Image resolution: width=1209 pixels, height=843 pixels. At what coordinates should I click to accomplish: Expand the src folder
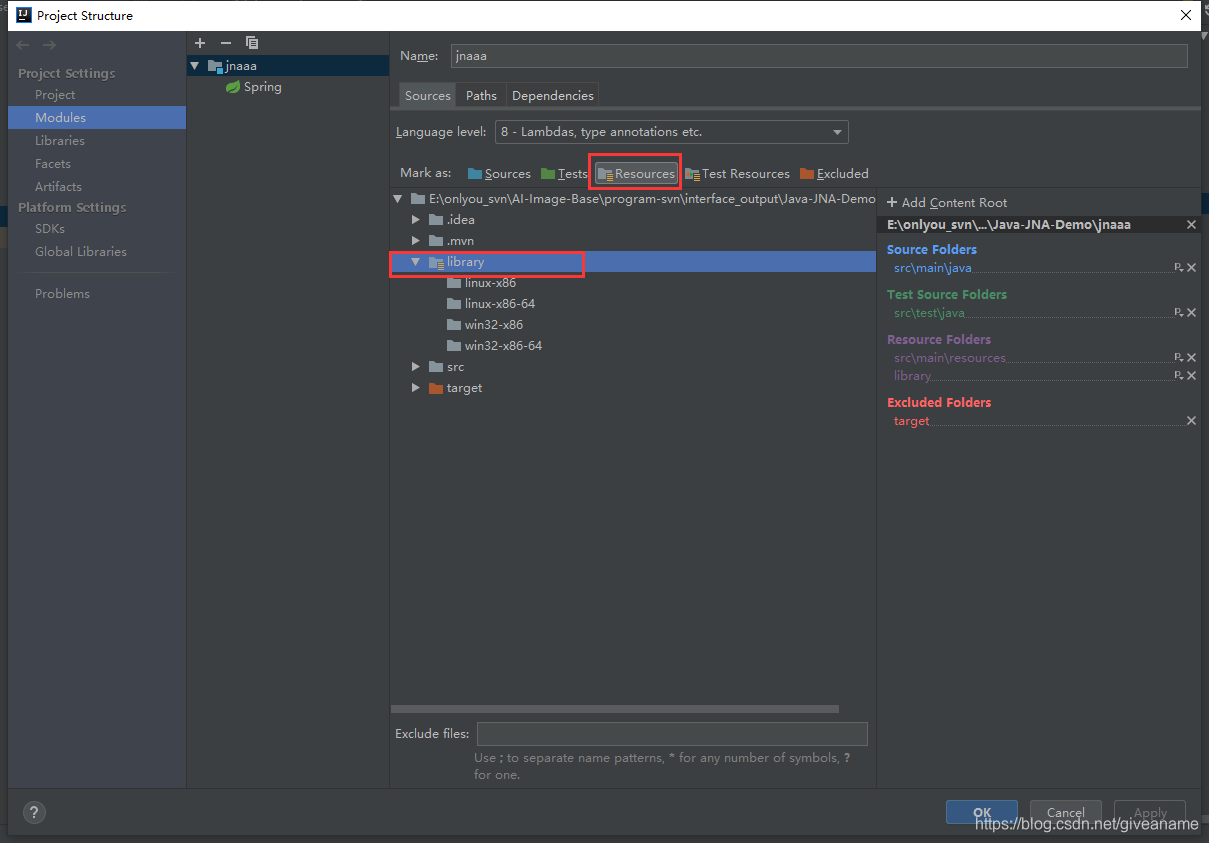[416, 367]
